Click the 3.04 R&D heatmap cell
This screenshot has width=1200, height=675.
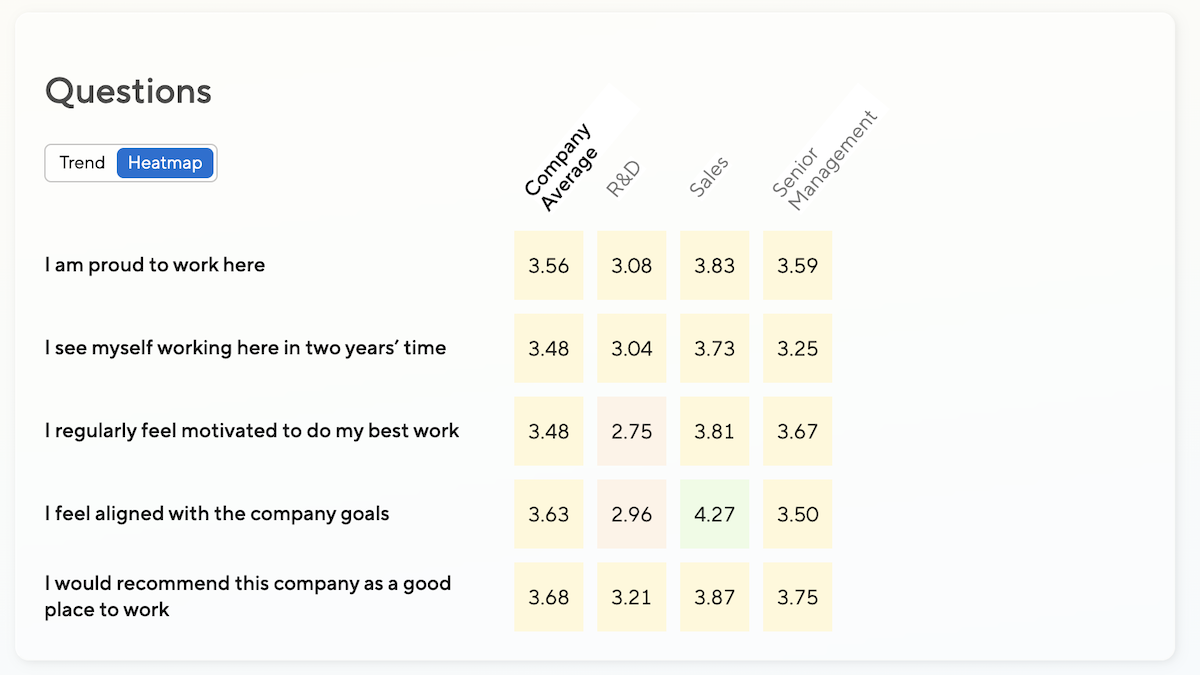631,348
